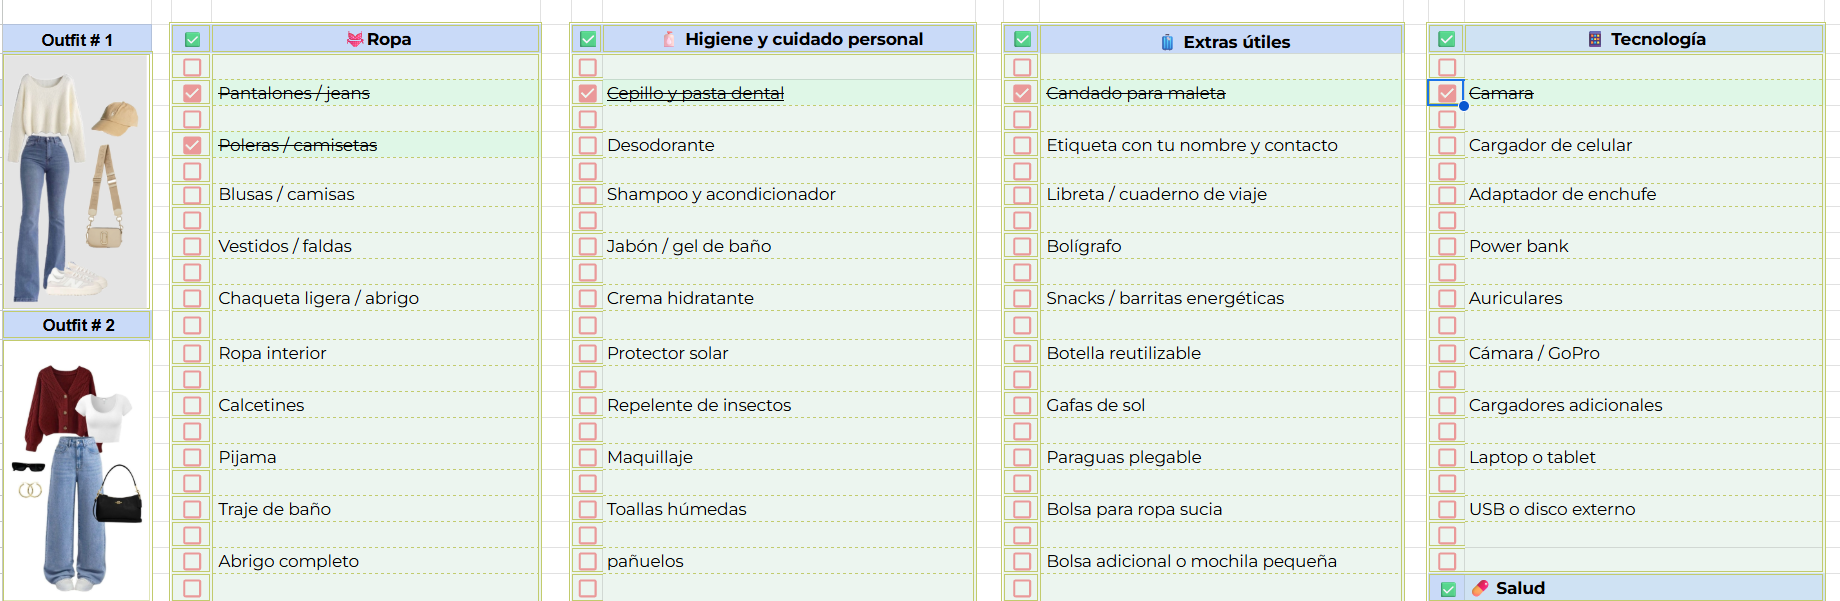Select the Outfit # 2 header cell
The image size is (1840, 601).
[x=77, y=325]
